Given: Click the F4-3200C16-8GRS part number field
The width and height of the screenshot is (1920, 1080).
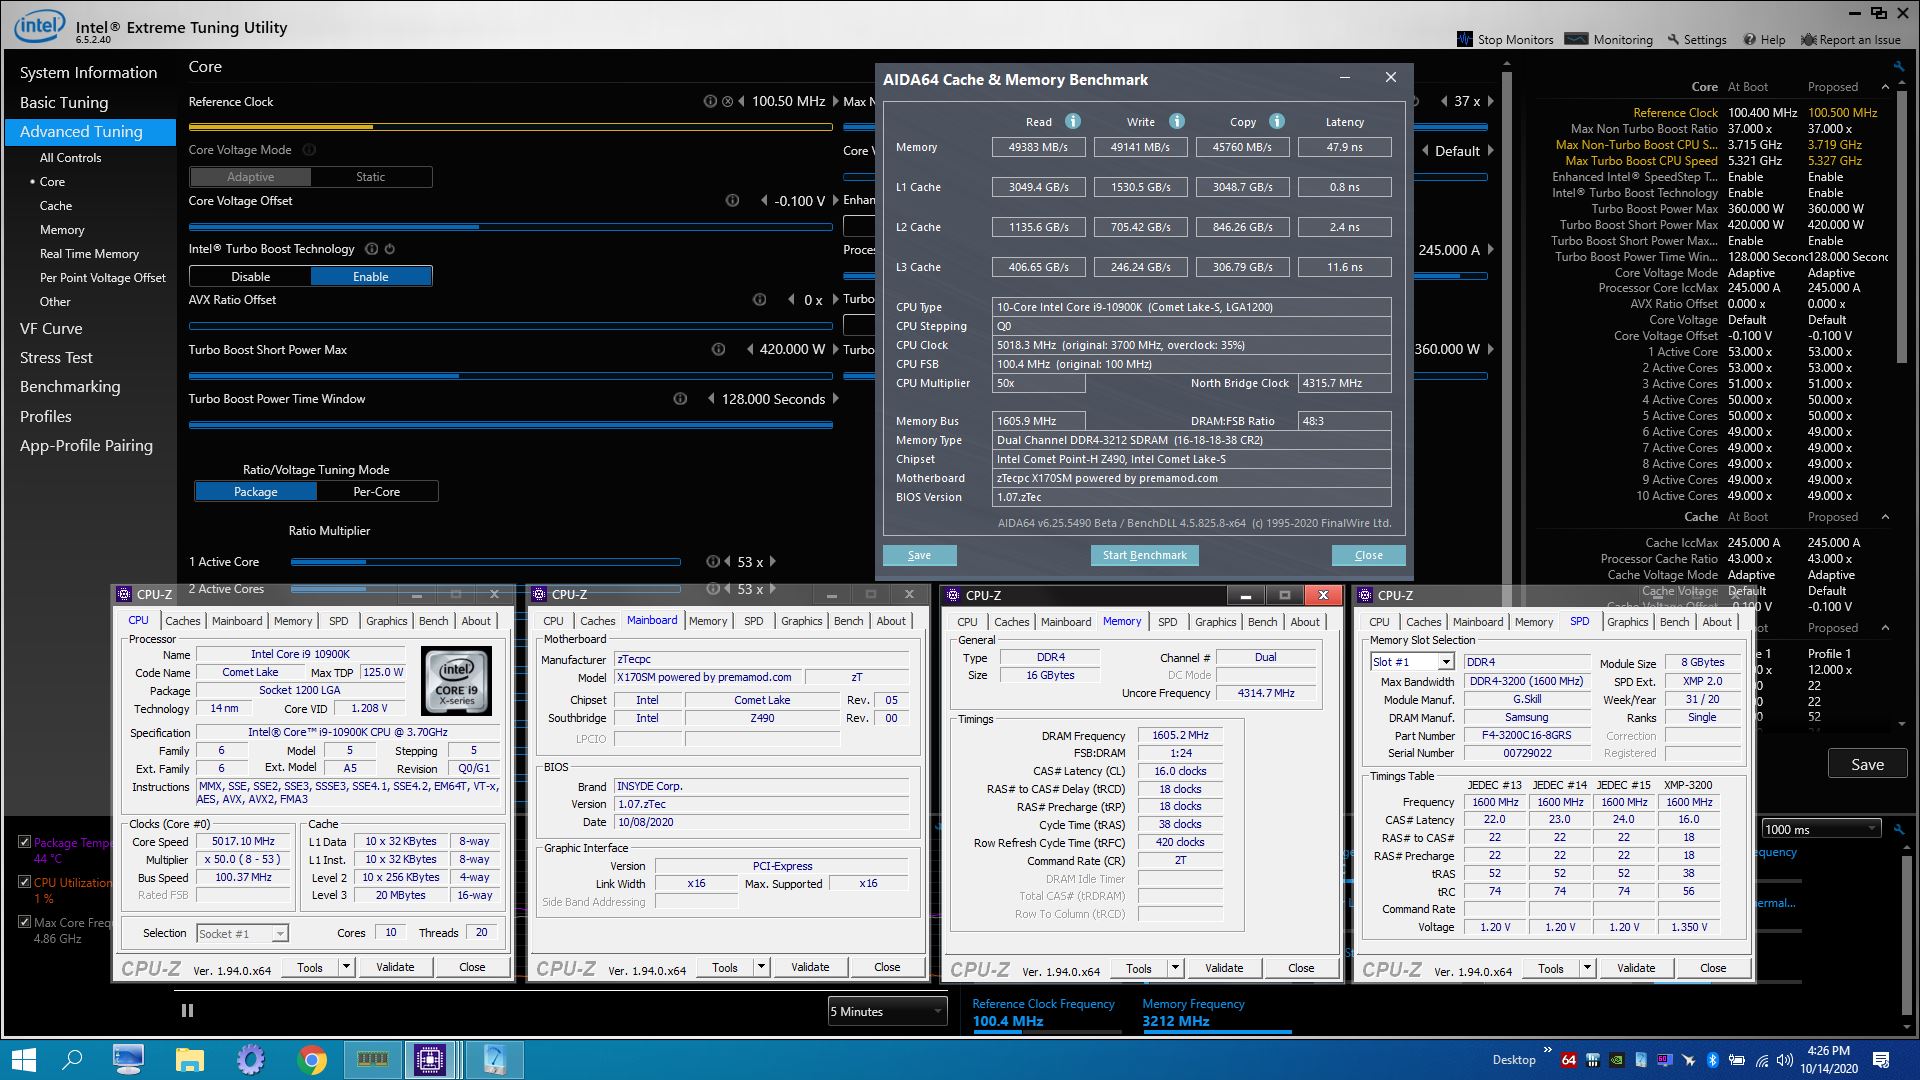Looking at the screenshot, I should pyautogui.click(x=1526, y=735).
